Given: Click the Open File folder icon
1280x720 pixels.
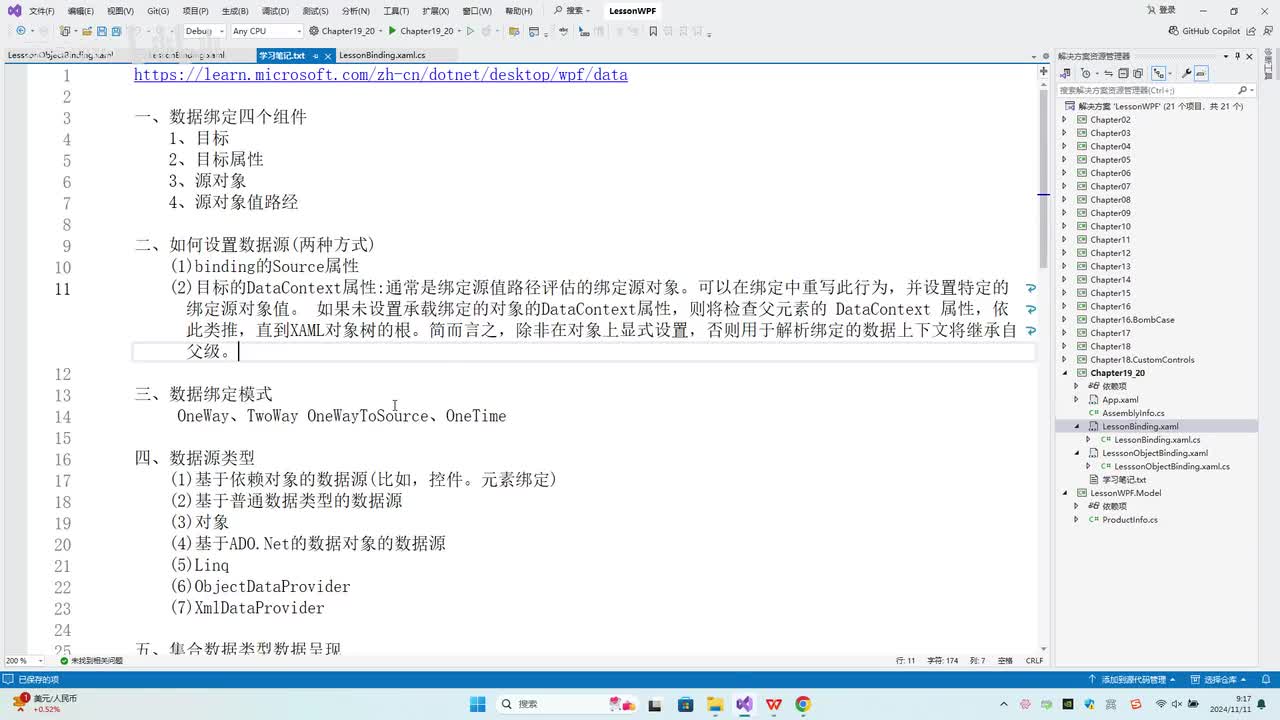Looking at the screenshot, I should click(87, 31).
